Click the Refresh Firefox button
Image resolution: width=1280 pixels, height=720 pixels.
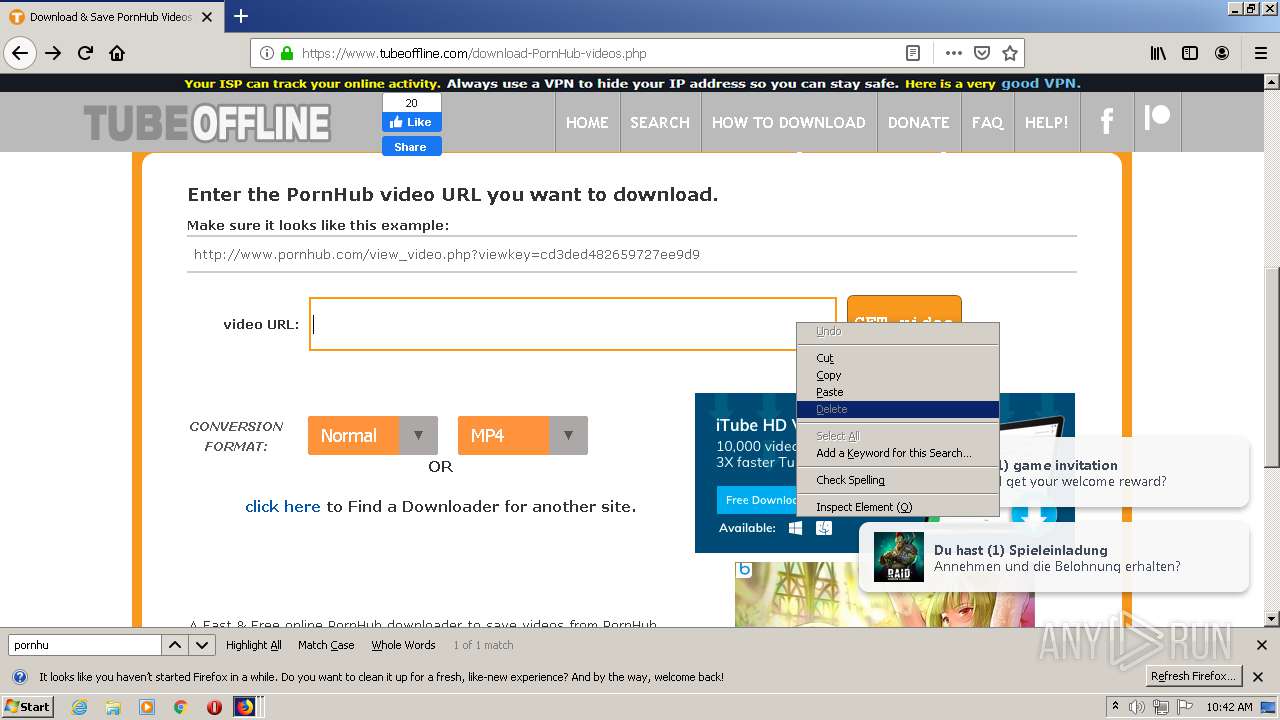(1194, 676)
